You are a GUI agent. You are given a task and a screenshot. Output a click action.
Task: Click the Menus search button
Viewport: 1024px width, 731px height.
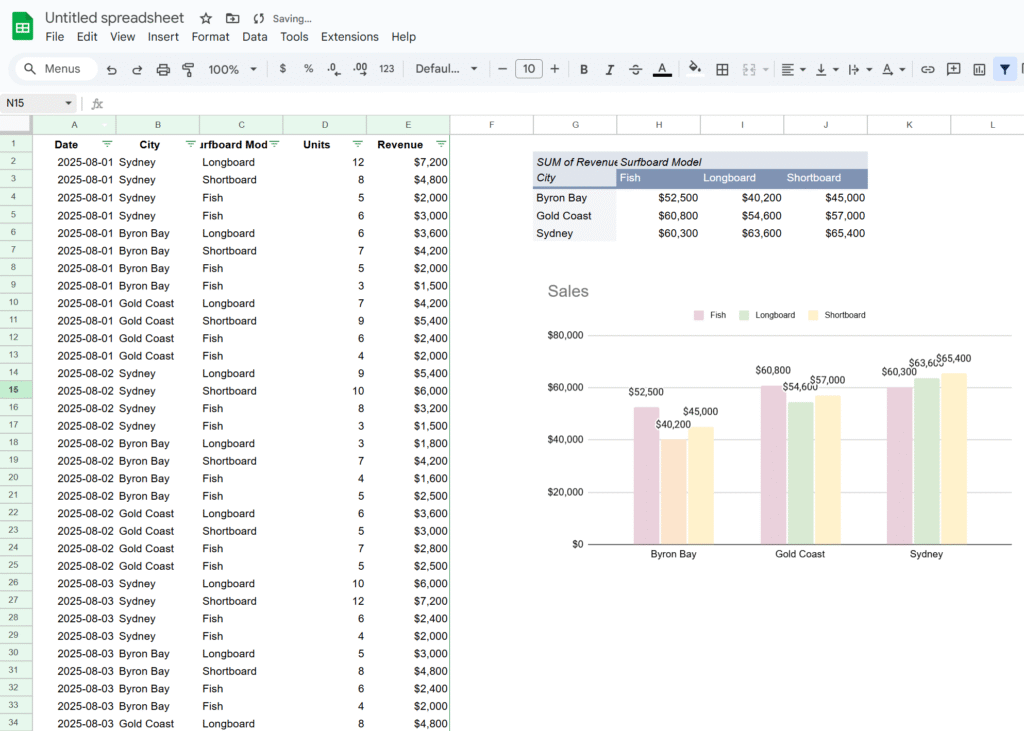57,69
